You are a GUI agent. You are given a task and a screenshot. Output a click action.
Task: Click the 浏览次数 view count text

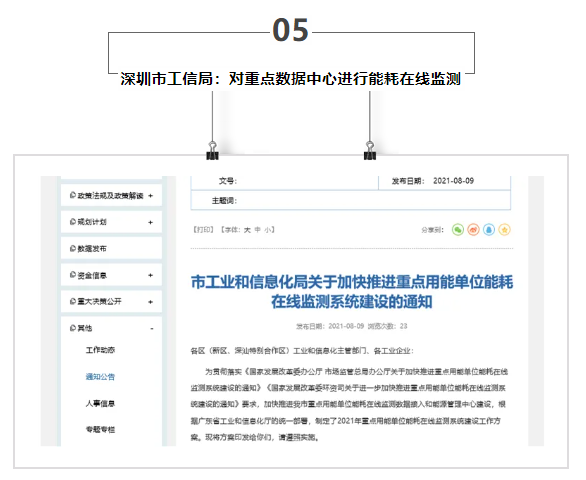click(x=388, y=326)
